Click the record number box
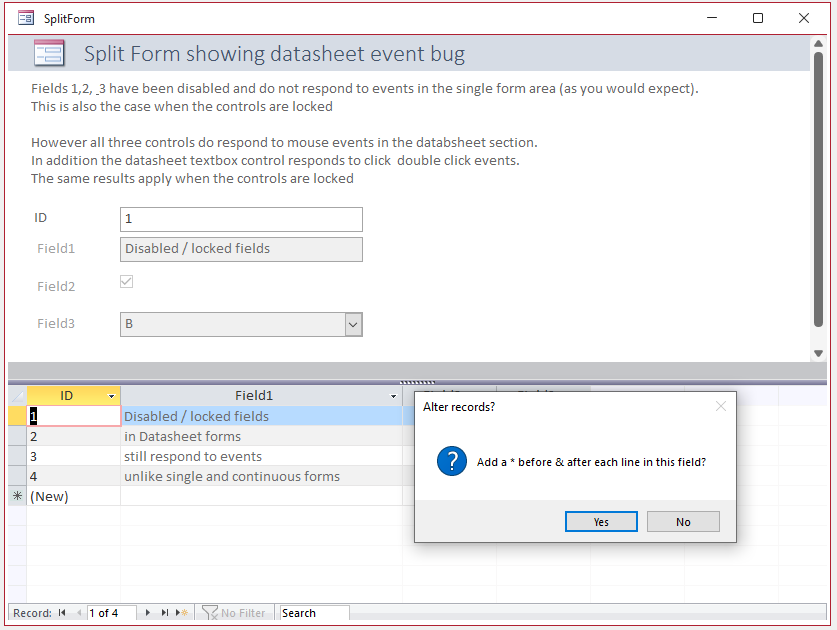The height and width of the screenshot is (630, 837). [x=112, y=613]
